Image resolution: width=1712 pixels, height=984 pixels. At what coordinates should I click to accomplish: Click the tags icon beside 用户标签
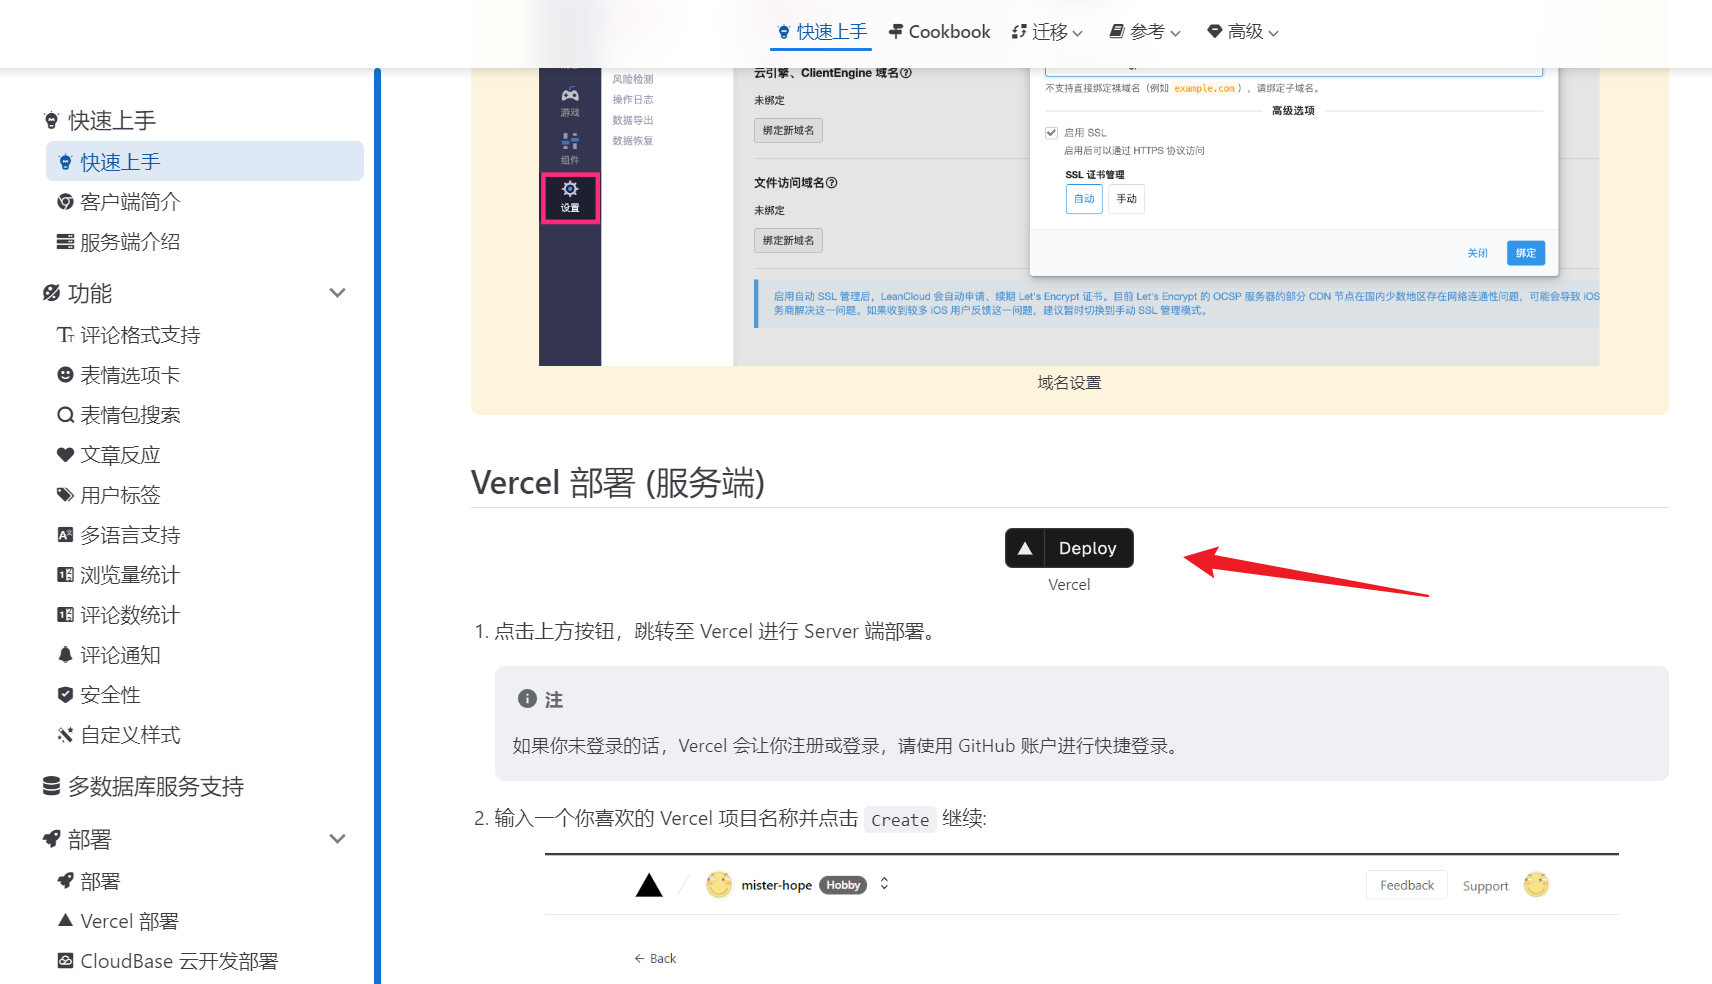[65, 495]
